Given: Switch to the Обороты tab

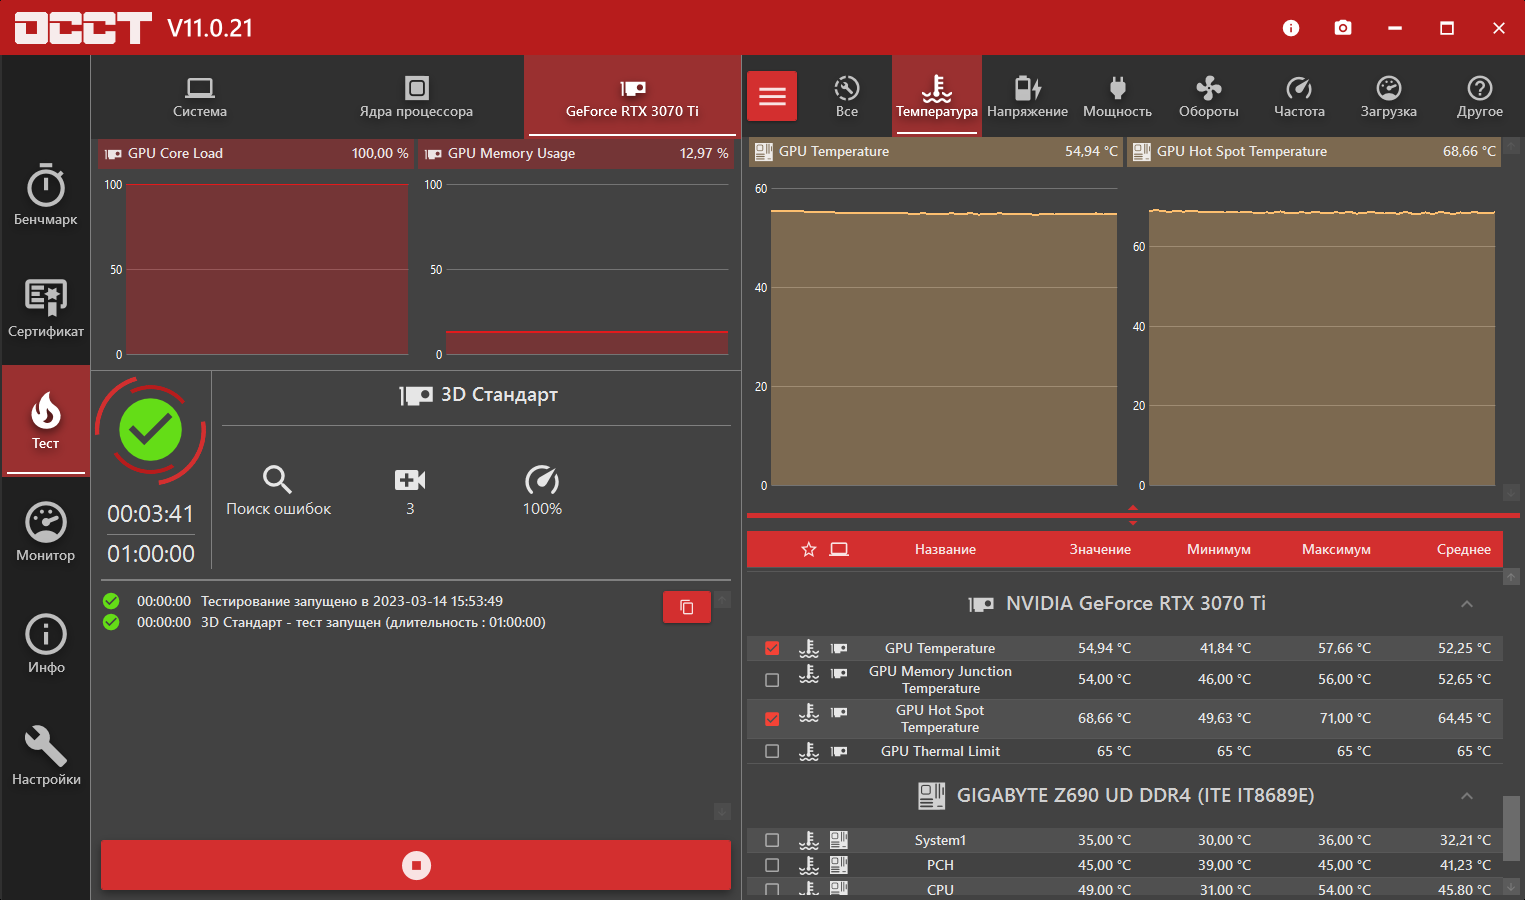Looking at the screenshot, I should tap(1209, 97).
